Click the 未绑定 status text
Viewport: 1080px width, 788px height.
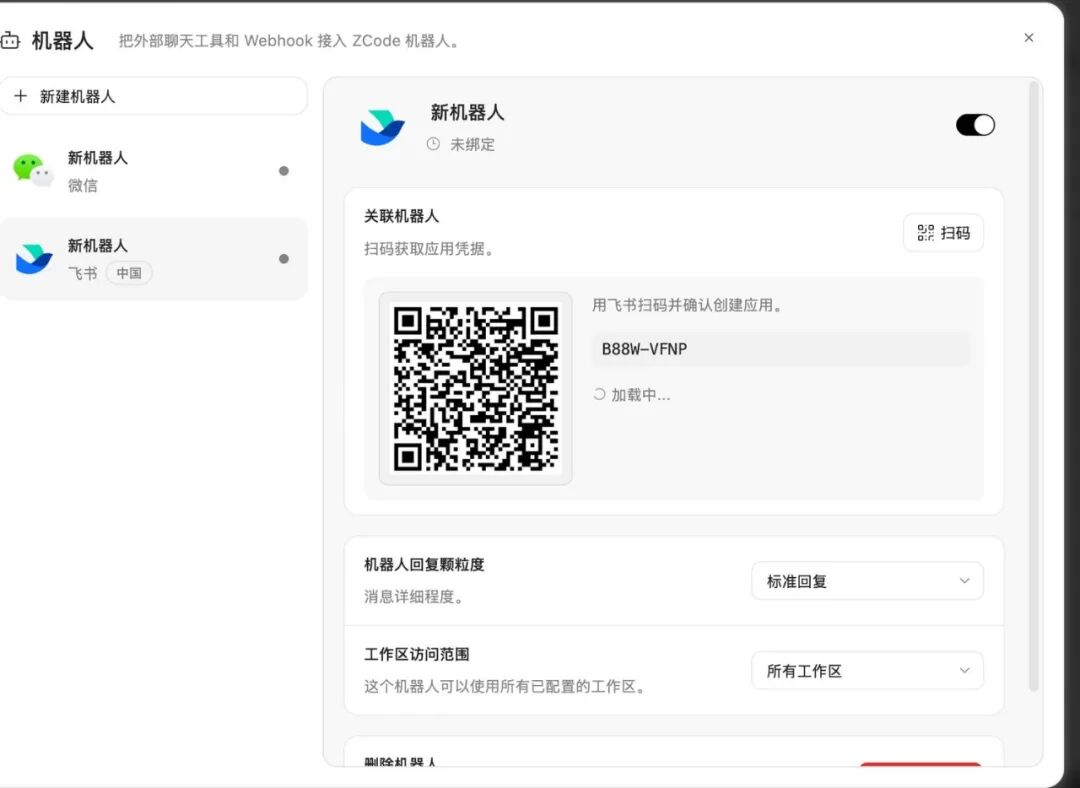click(472, 145)
